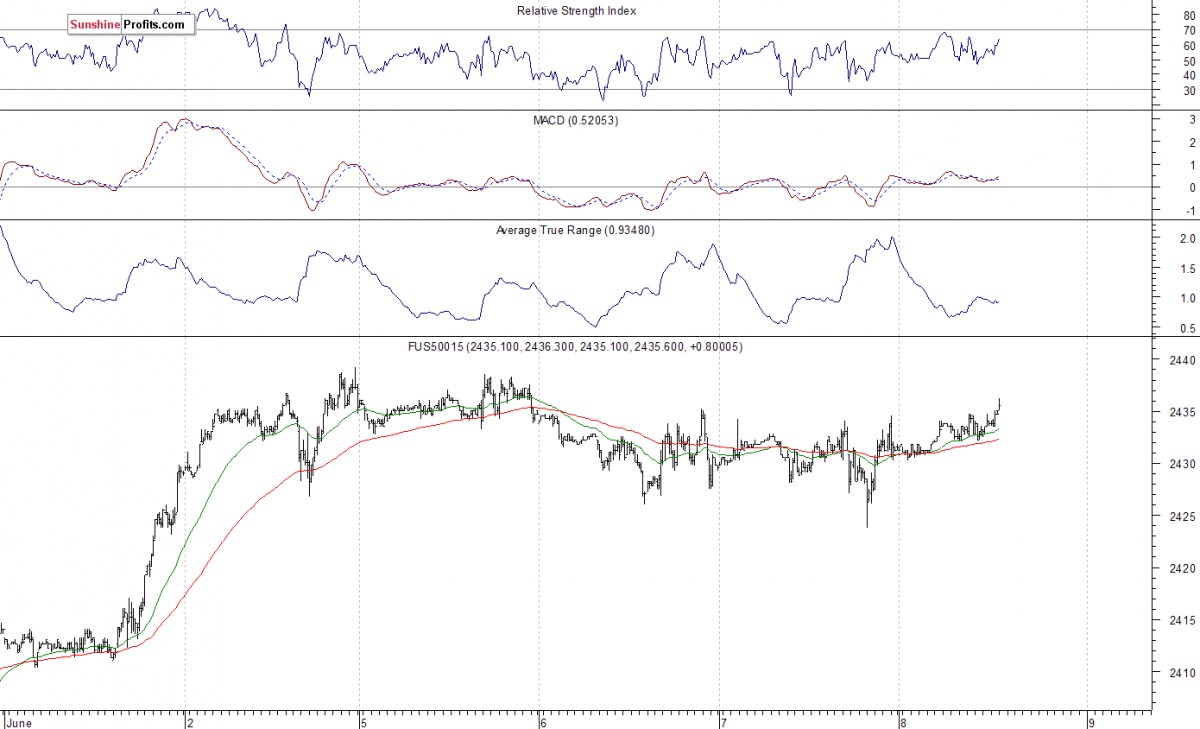Image resolution: width=1200 pixels, height=729 pixels.
Task: Select date marker 2 on the time axis
Action: pyautogui.click(x=188, y=720)
